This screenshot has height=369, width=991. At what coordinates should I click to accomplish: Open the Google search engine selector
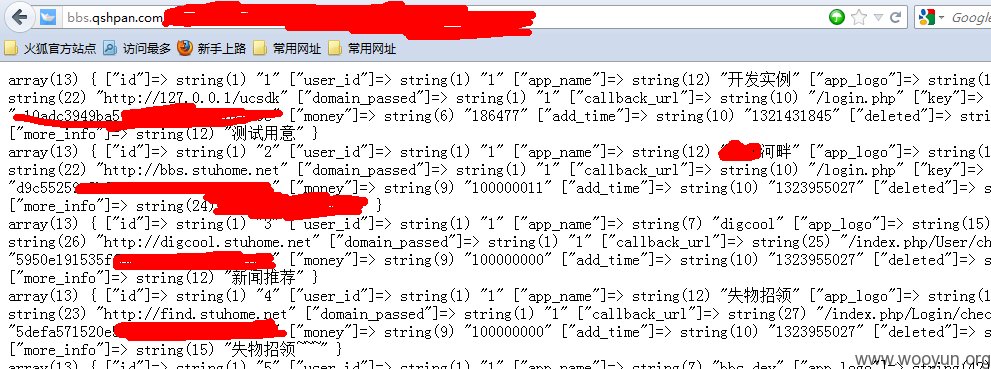932,18
